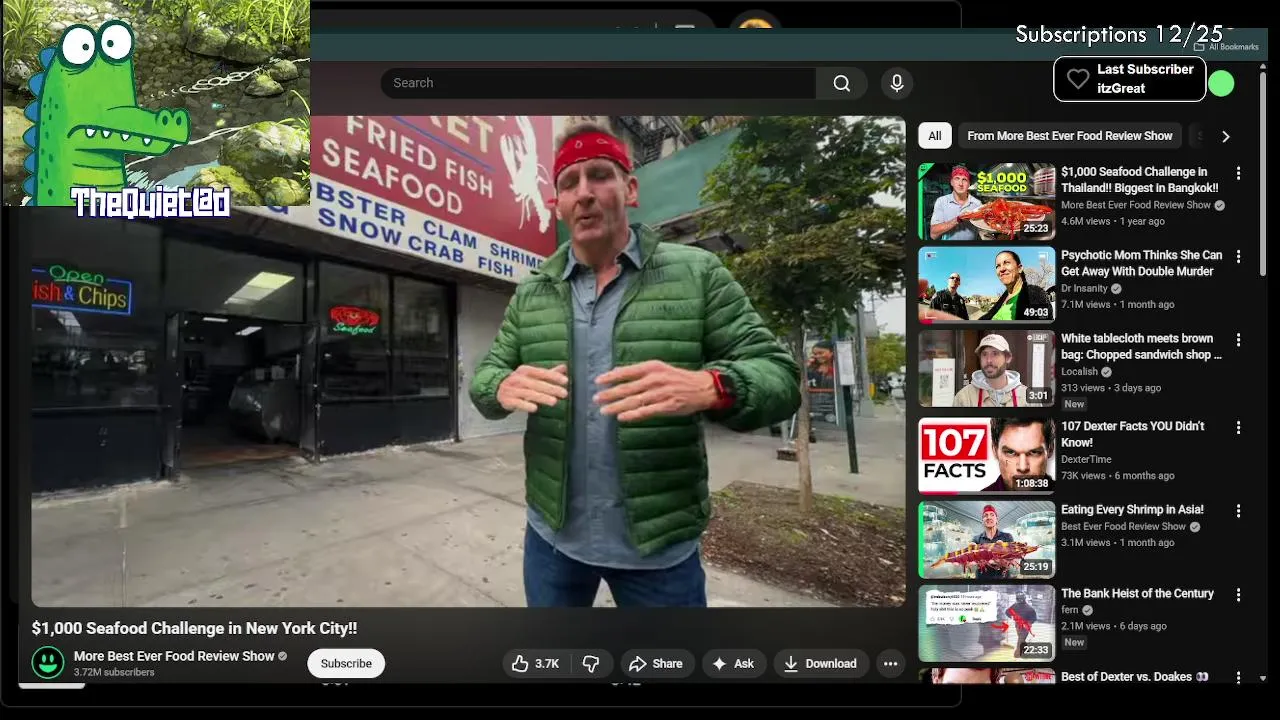The image size is (1280, 720).
Task: Click the Ask button
Action: (732, 663)
